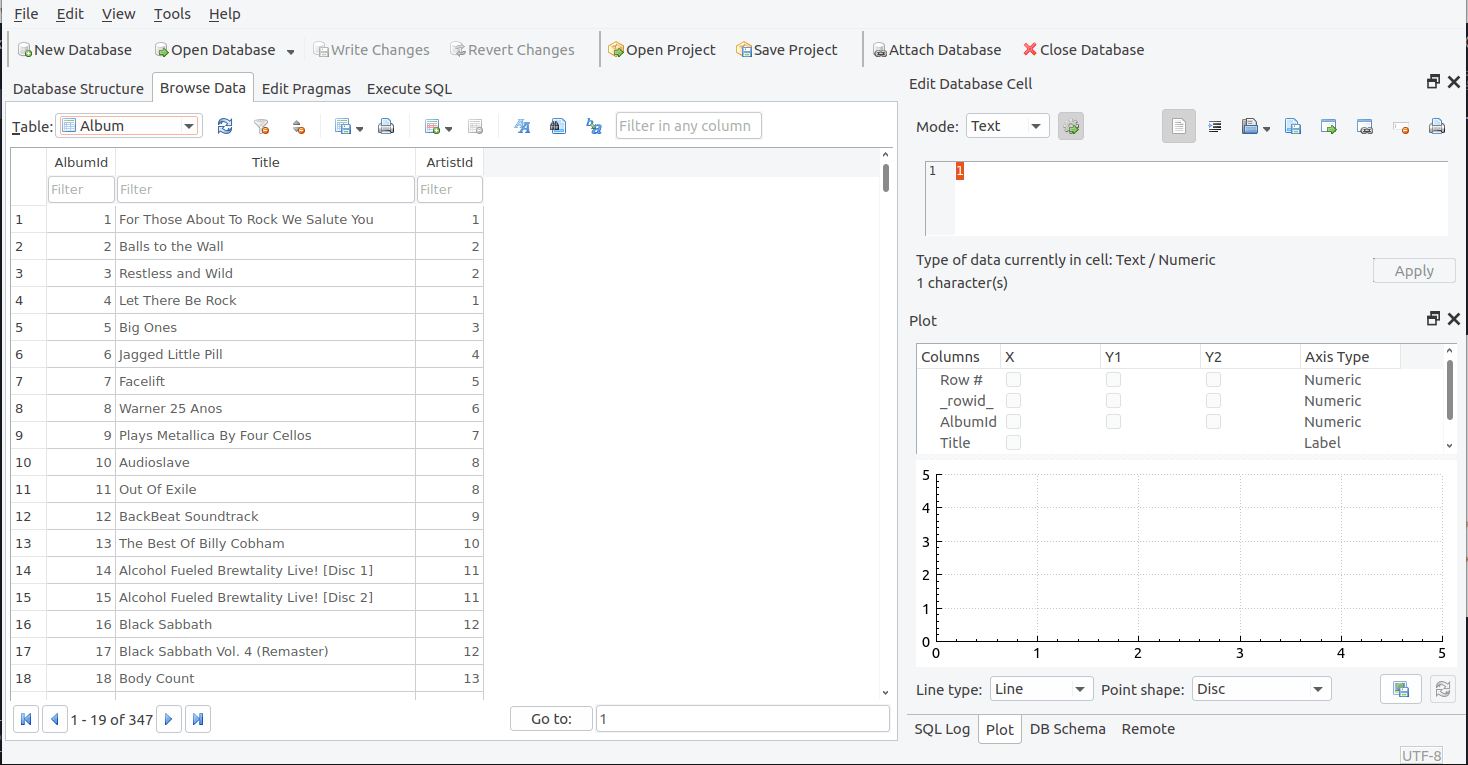Clear all filters with the funnel icon

pyautogui.click(x=262, y=126)
